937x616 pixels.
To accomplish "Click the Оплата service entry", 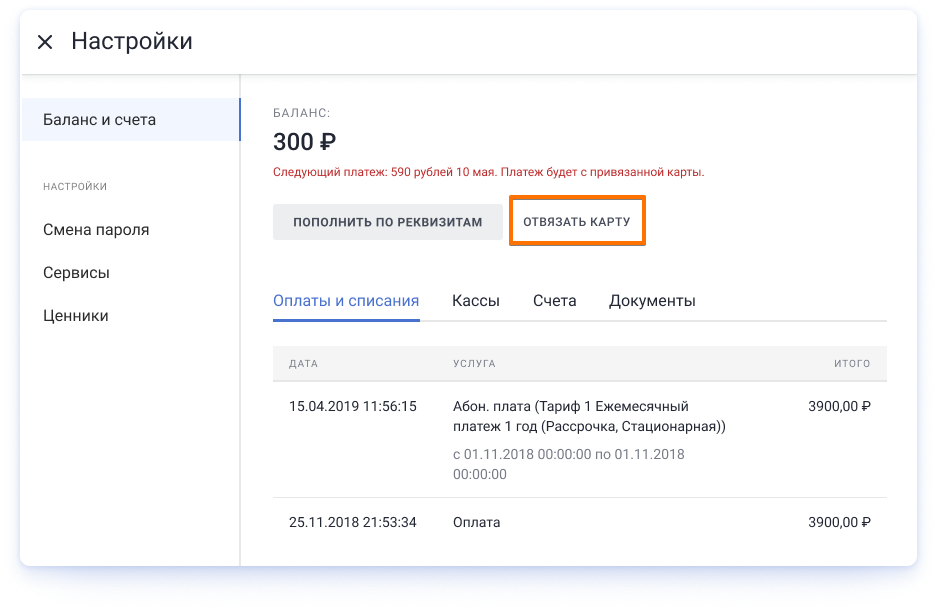I will tap(476, 522).
